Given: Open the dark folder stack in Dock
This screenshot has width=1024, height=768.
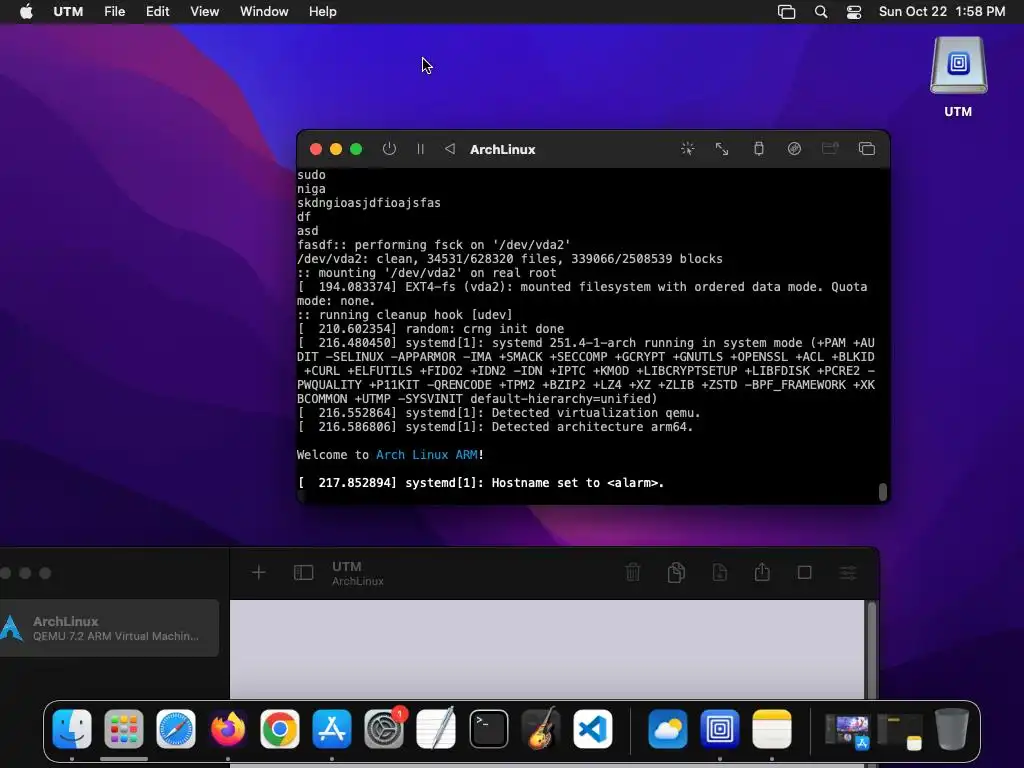Looking at the screenshot, I should [x=900, y=730].
